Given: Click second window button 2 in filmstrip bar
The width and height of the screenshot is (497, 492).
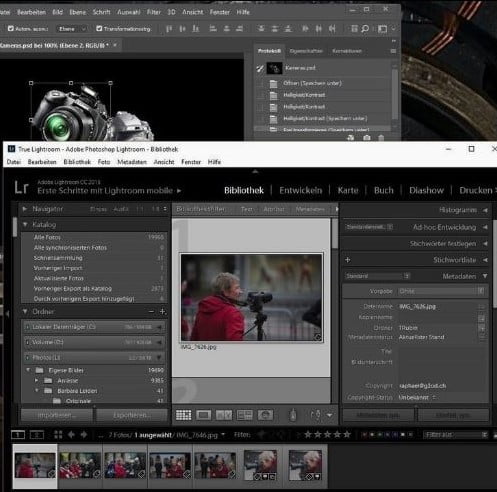Looking at the screenshot, I should coord(37,435).
